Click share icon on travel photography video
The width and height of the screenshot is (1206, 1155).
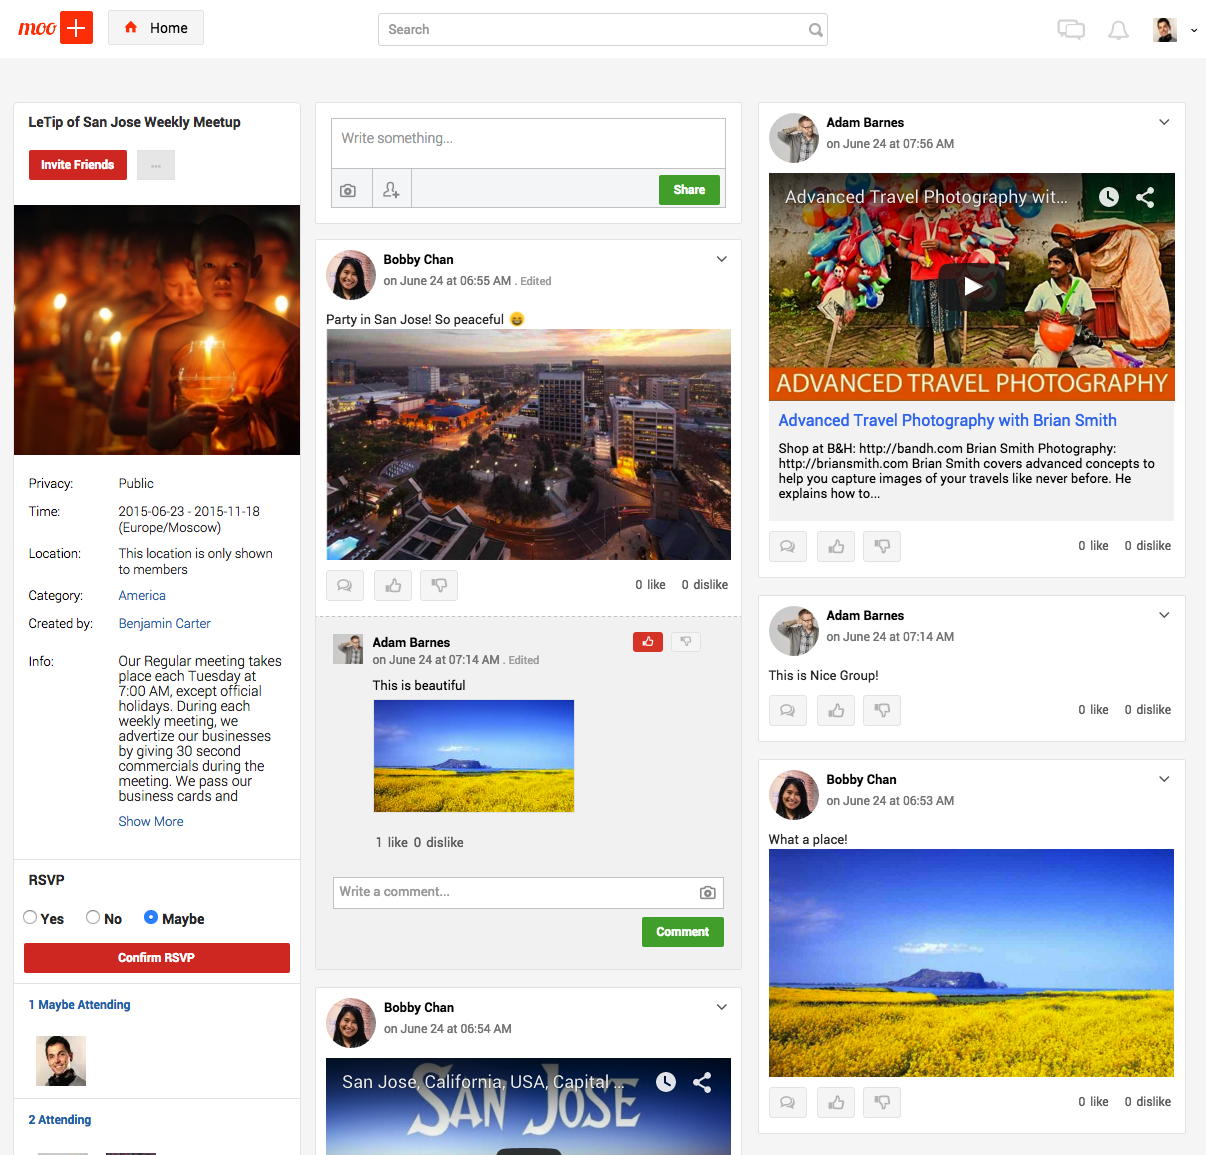[x=1145, y=197]
